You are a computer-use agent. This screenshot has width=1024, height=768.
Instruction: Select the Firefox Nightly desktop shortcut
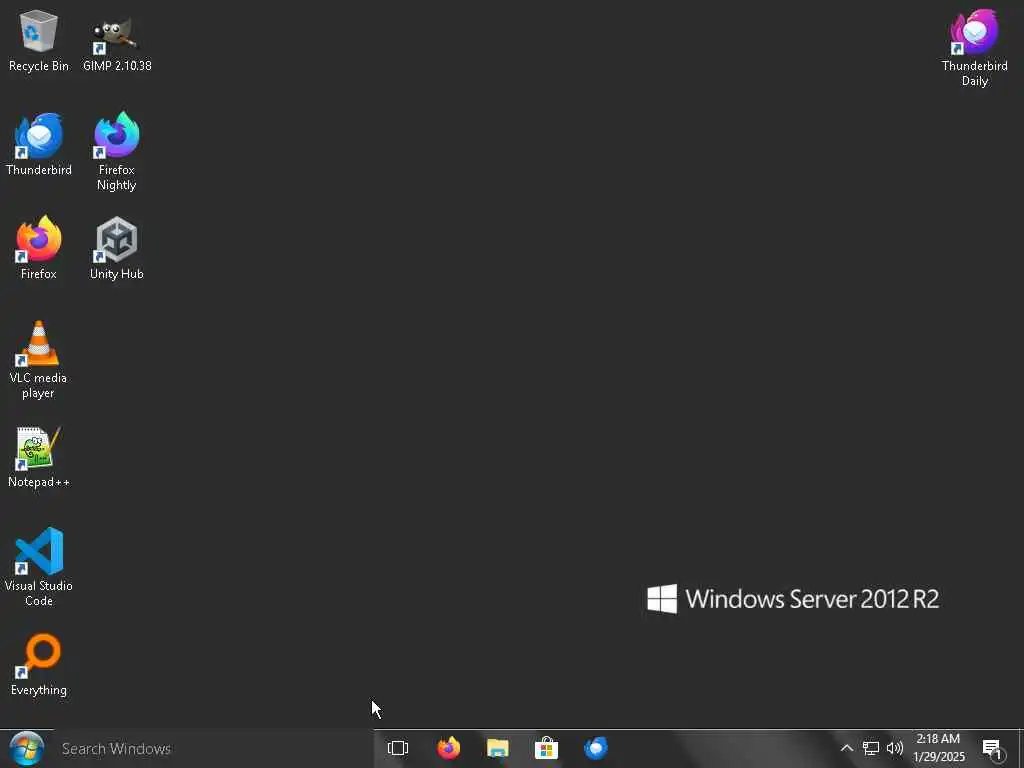[x=117, y=152]
